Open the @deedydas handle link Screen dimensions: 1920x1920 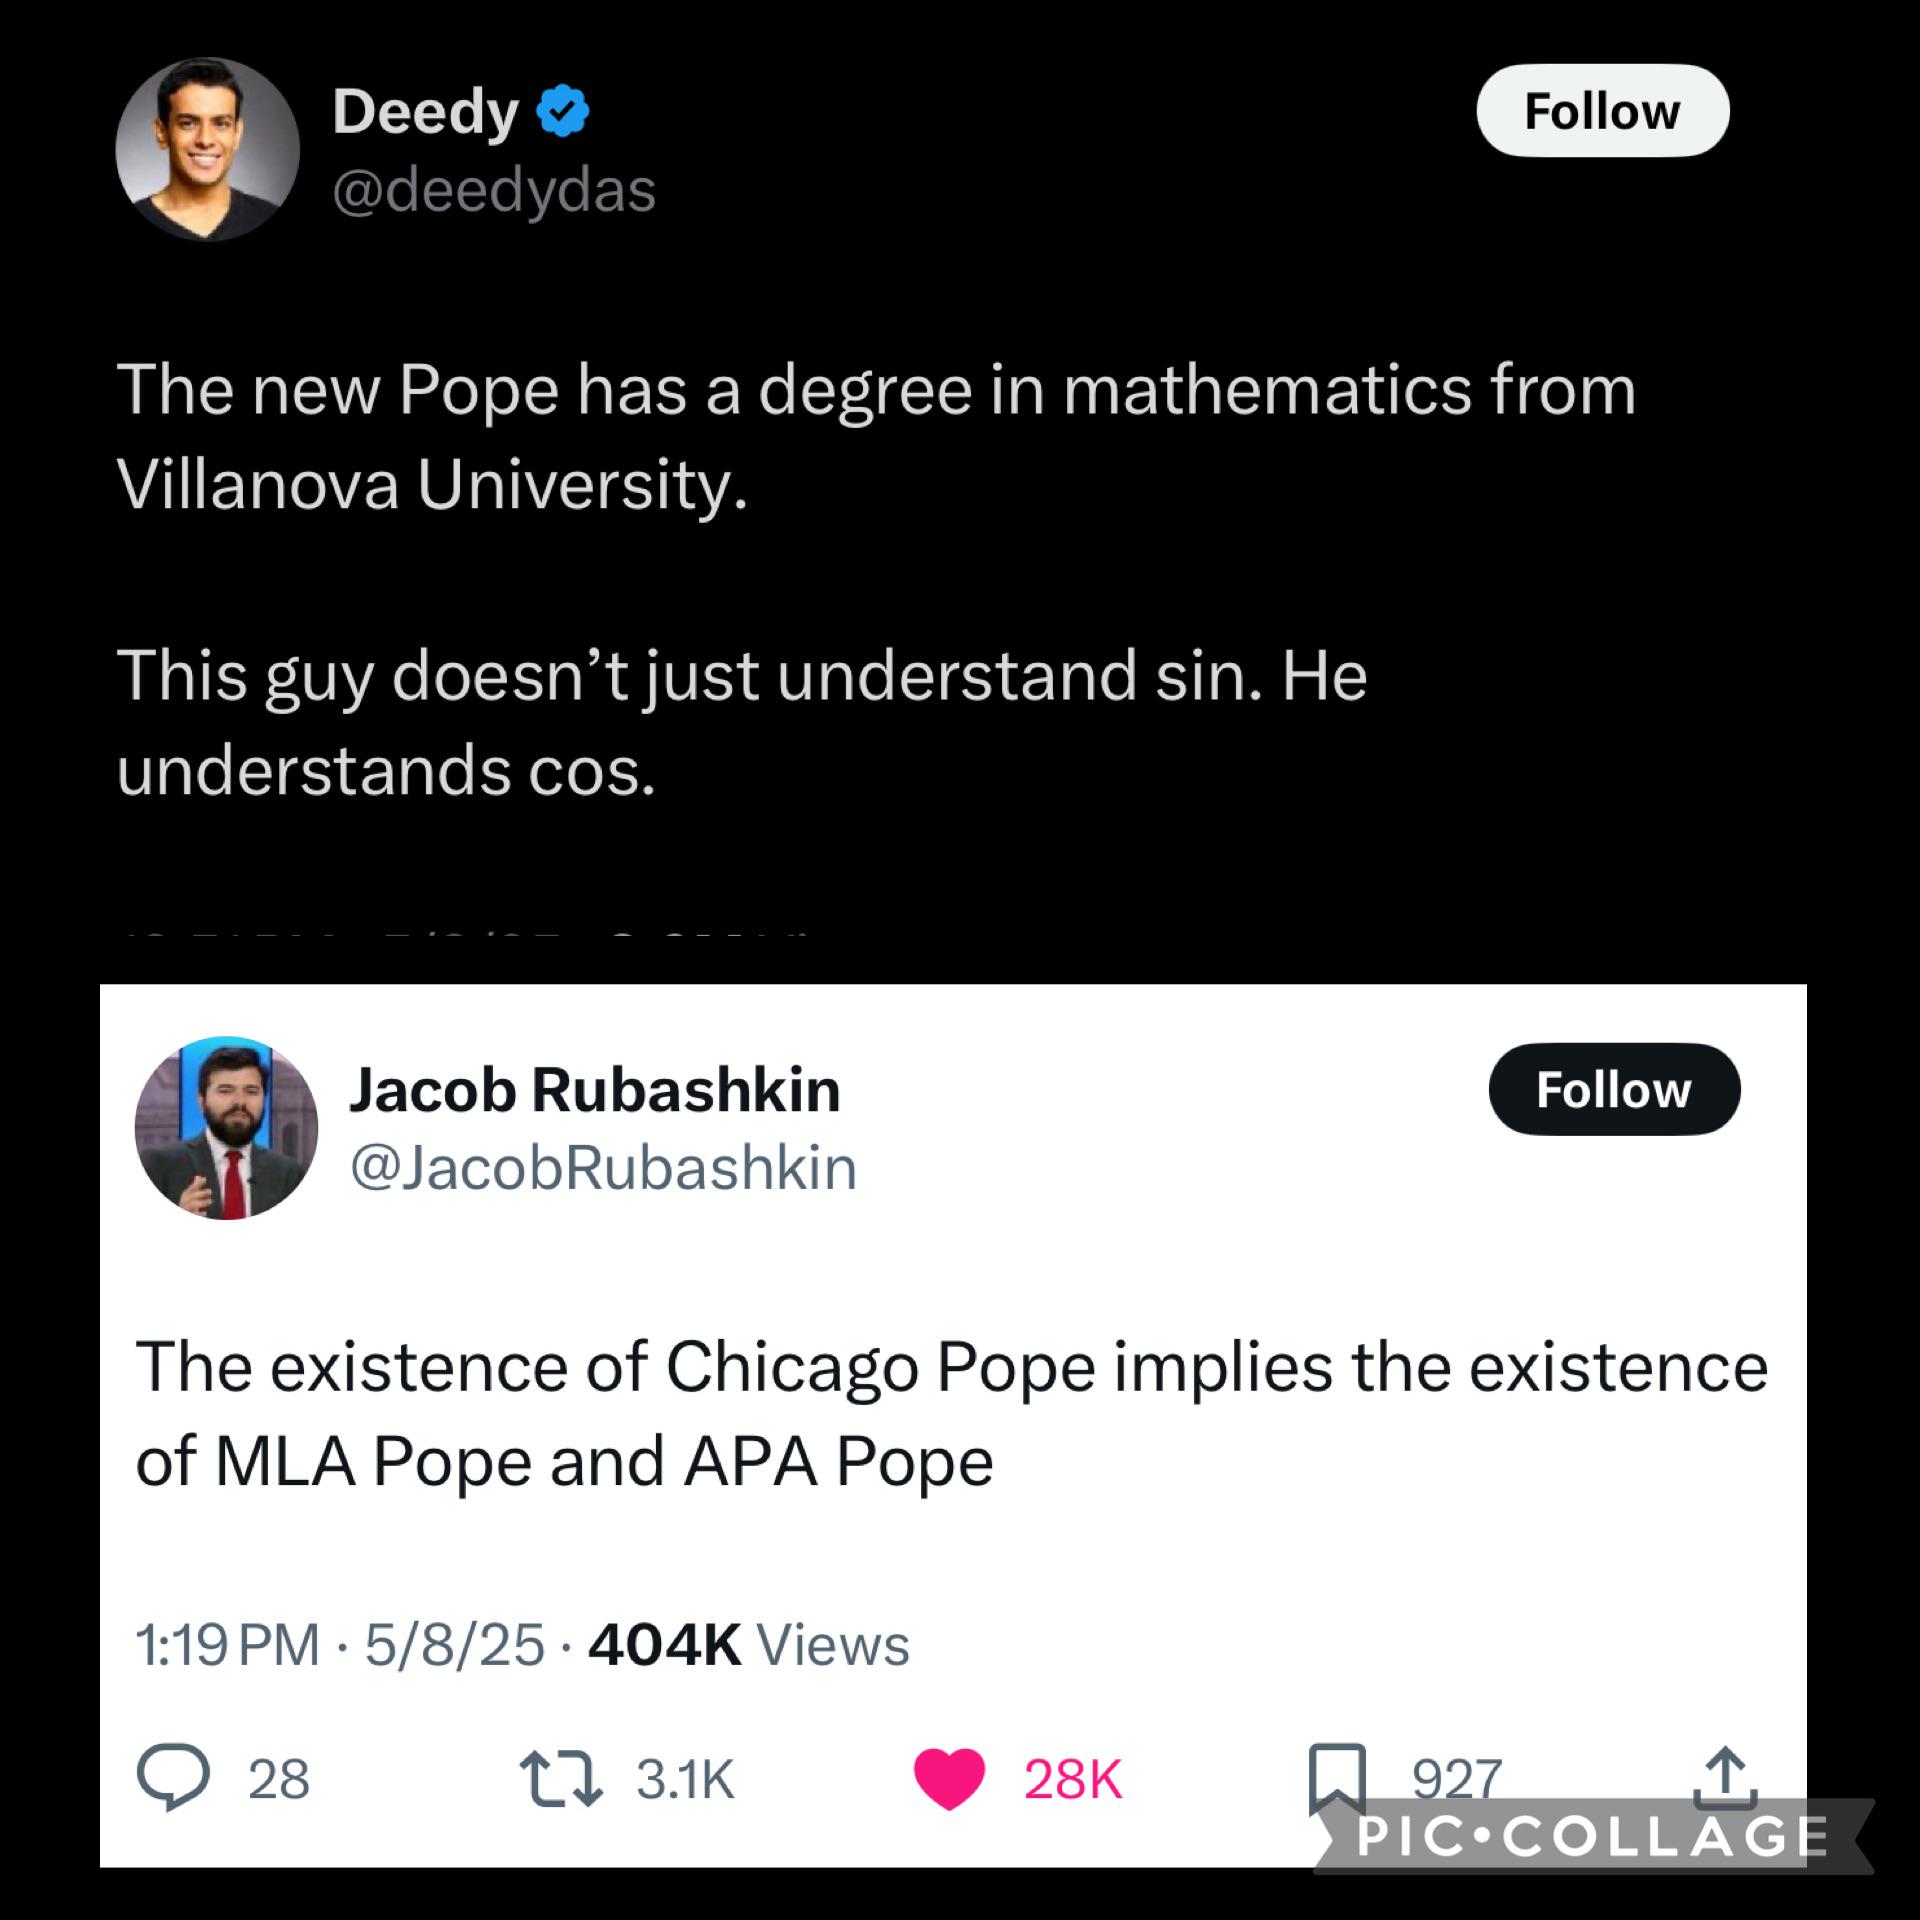[x=494, y=190]
